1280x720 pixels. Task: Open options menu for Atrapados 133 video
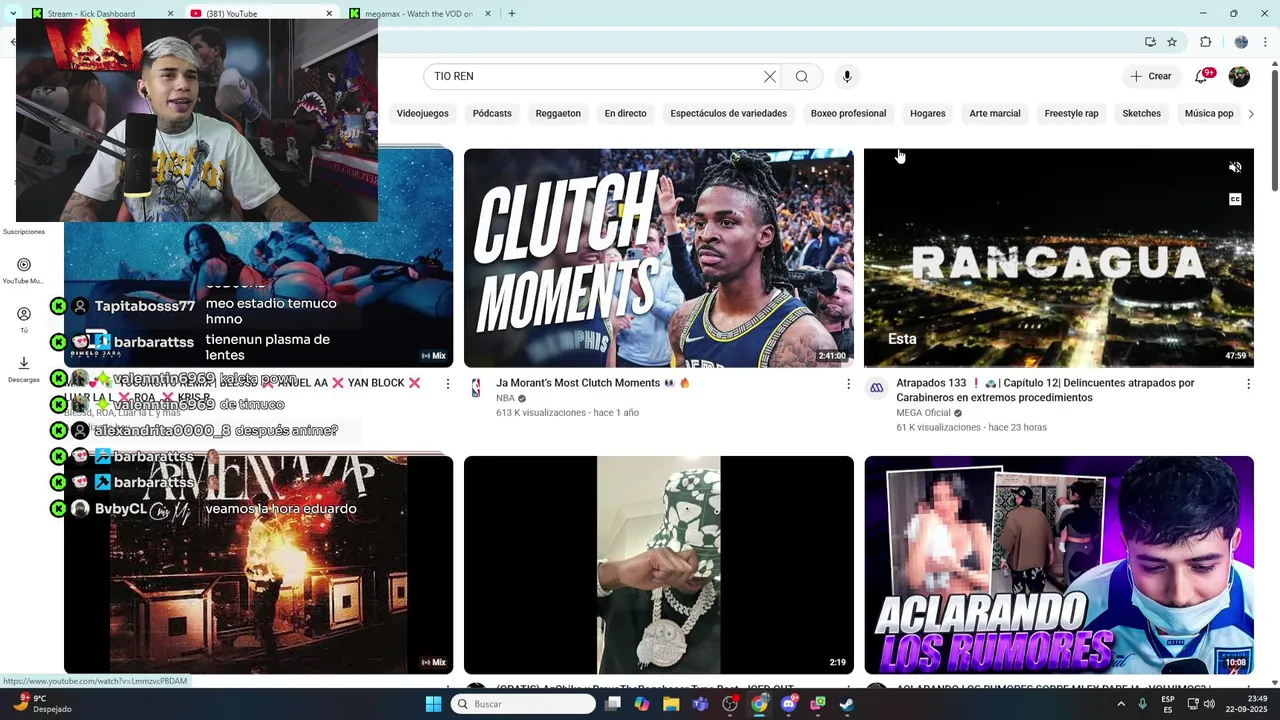[x=1248, y=384]
